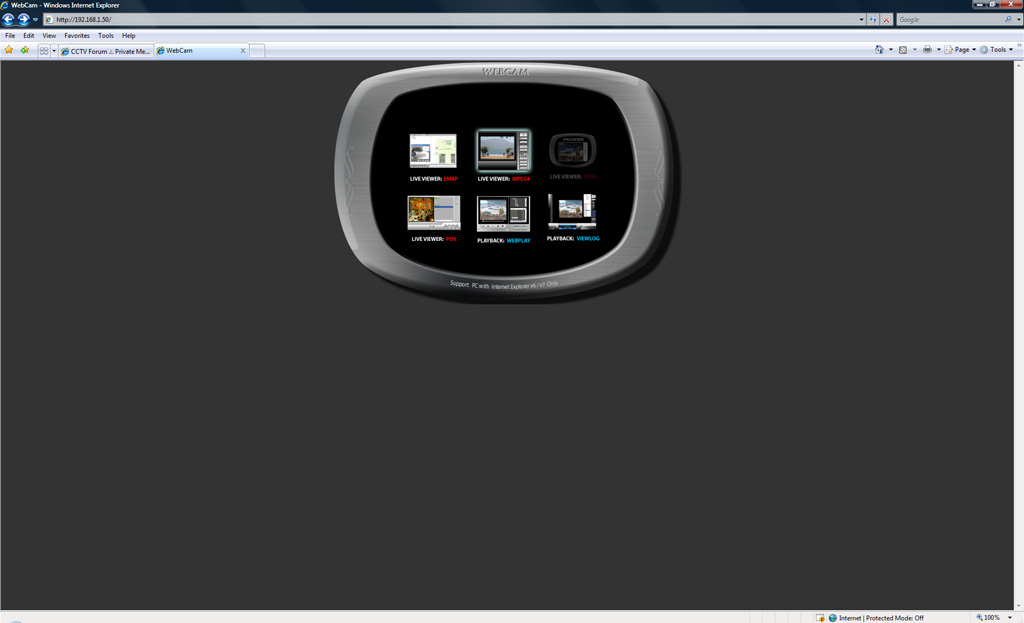Open the Playback ViewLog icon

point(572,212)
